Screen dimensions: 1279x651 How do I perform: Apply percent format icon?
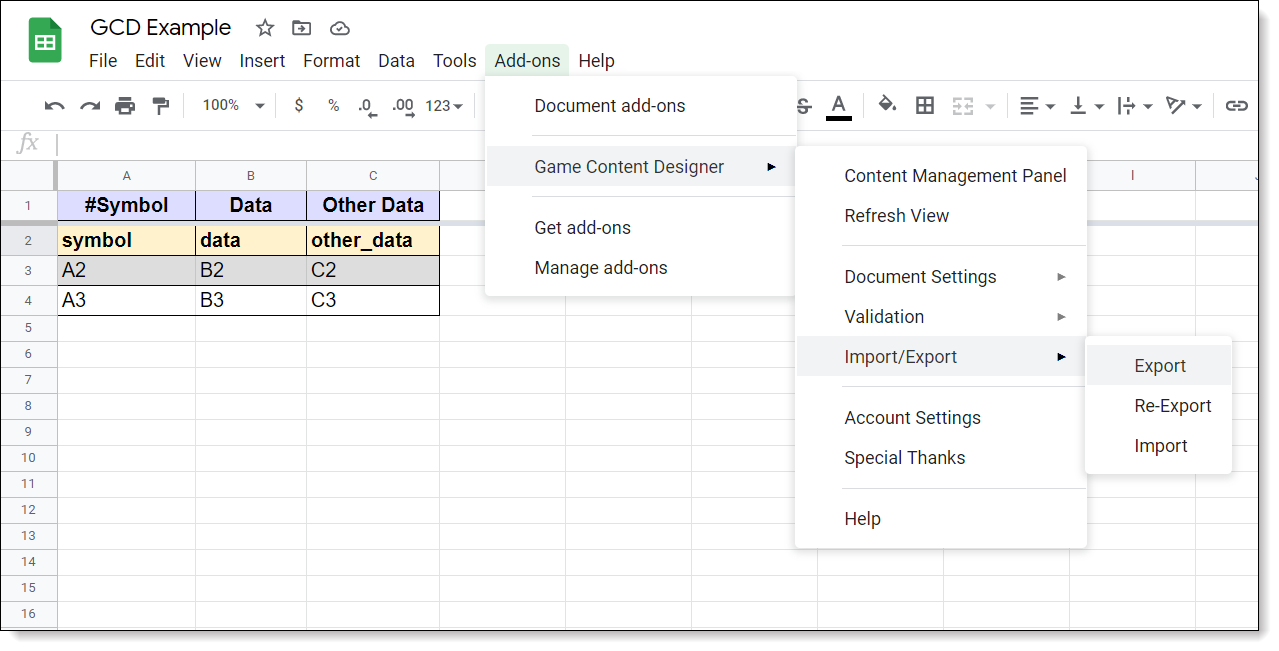[333, 106]
